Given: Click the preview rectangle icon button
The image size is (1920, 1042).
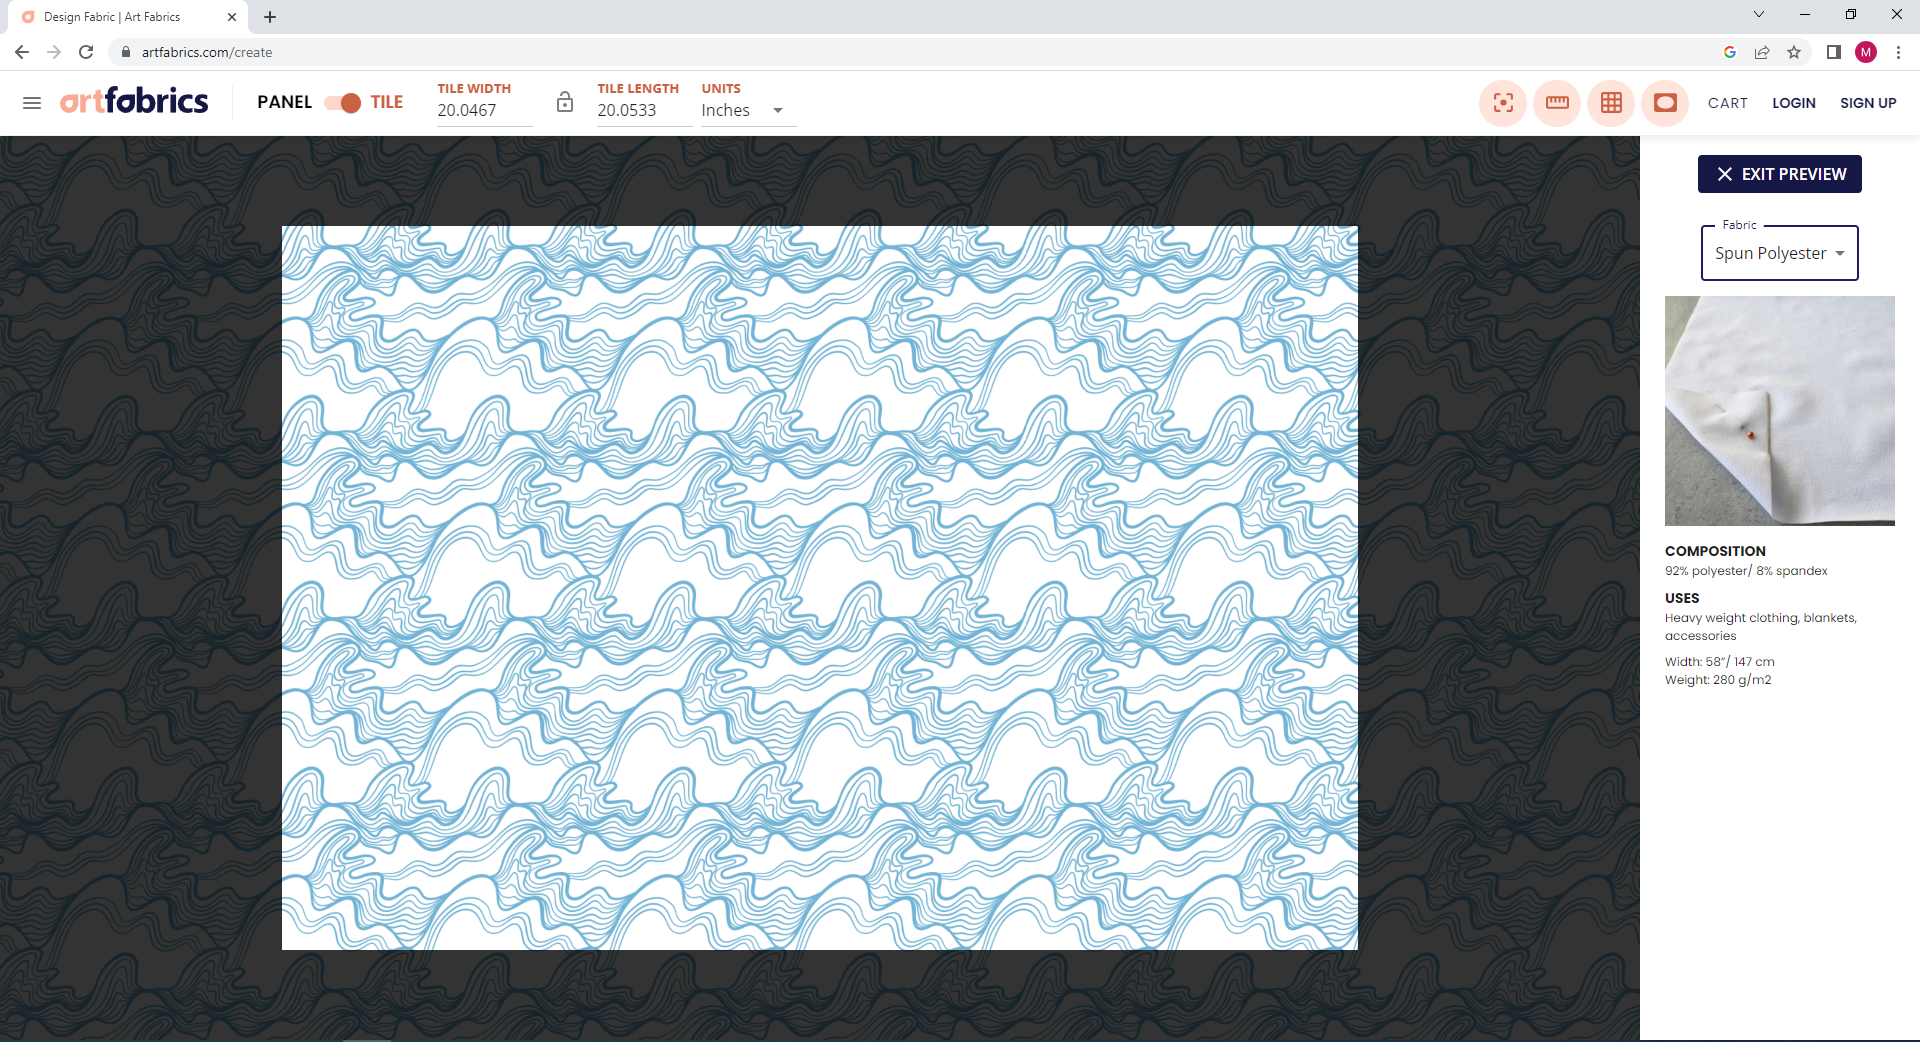Looking at the screenshot, I should (1665, 103).
